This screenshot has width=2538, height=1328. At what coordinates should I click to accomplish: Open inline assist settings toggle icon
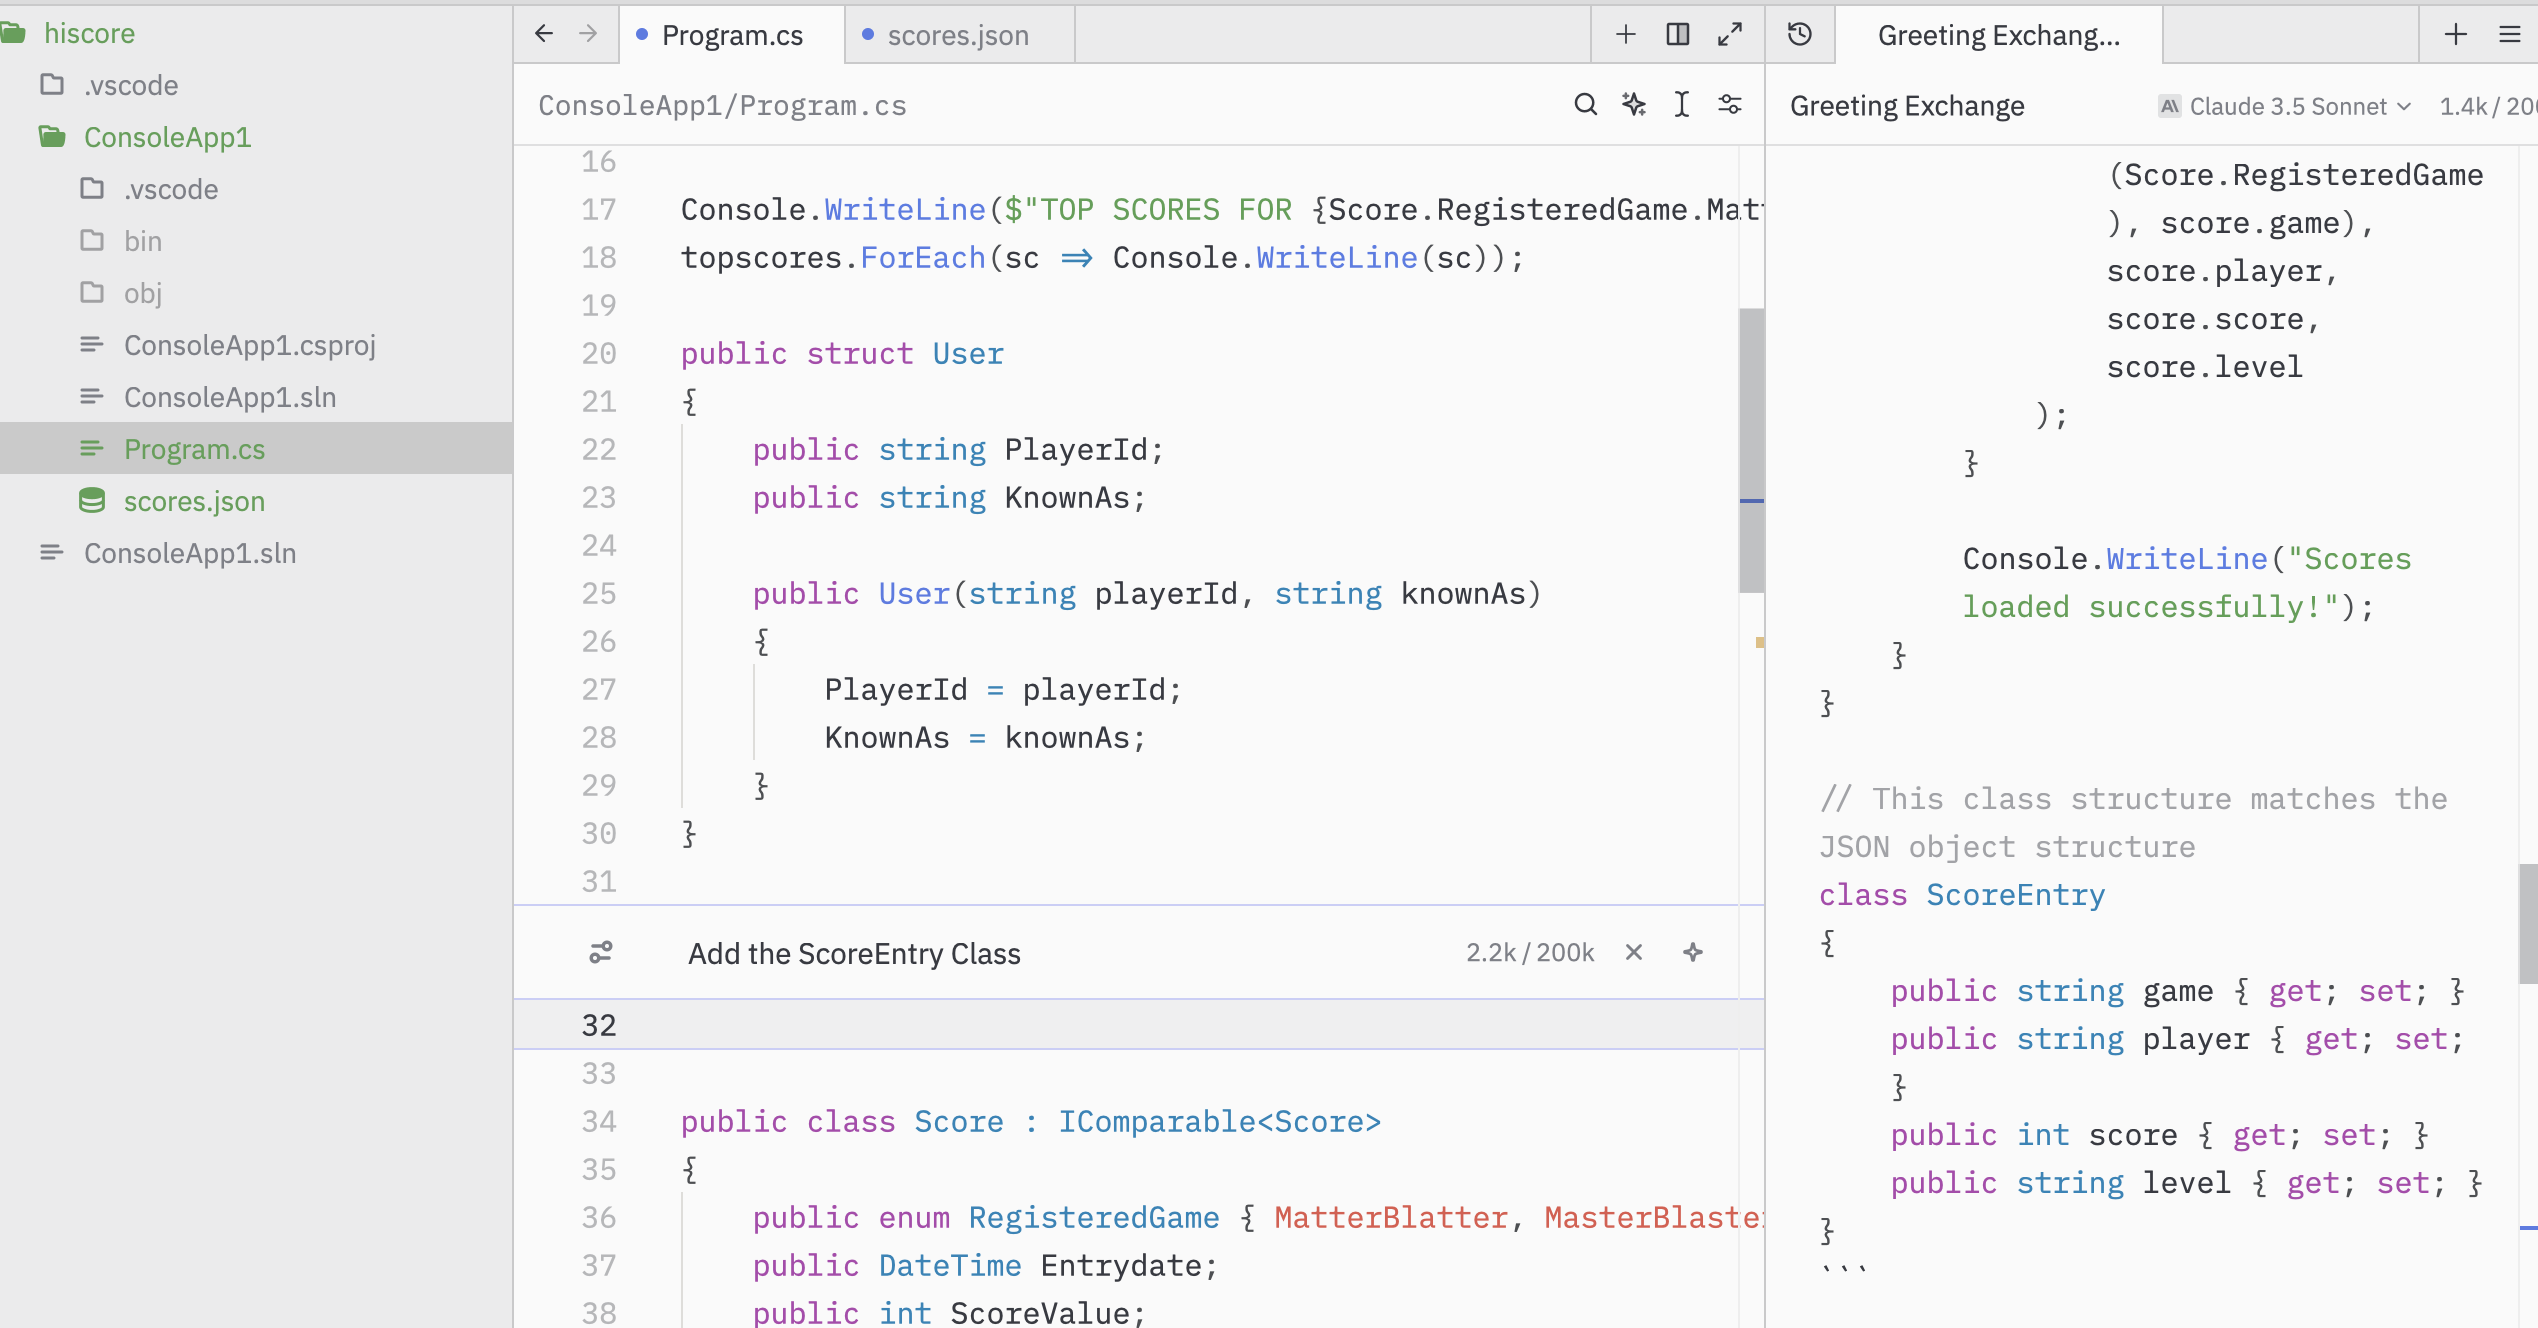tap(601, 952)
